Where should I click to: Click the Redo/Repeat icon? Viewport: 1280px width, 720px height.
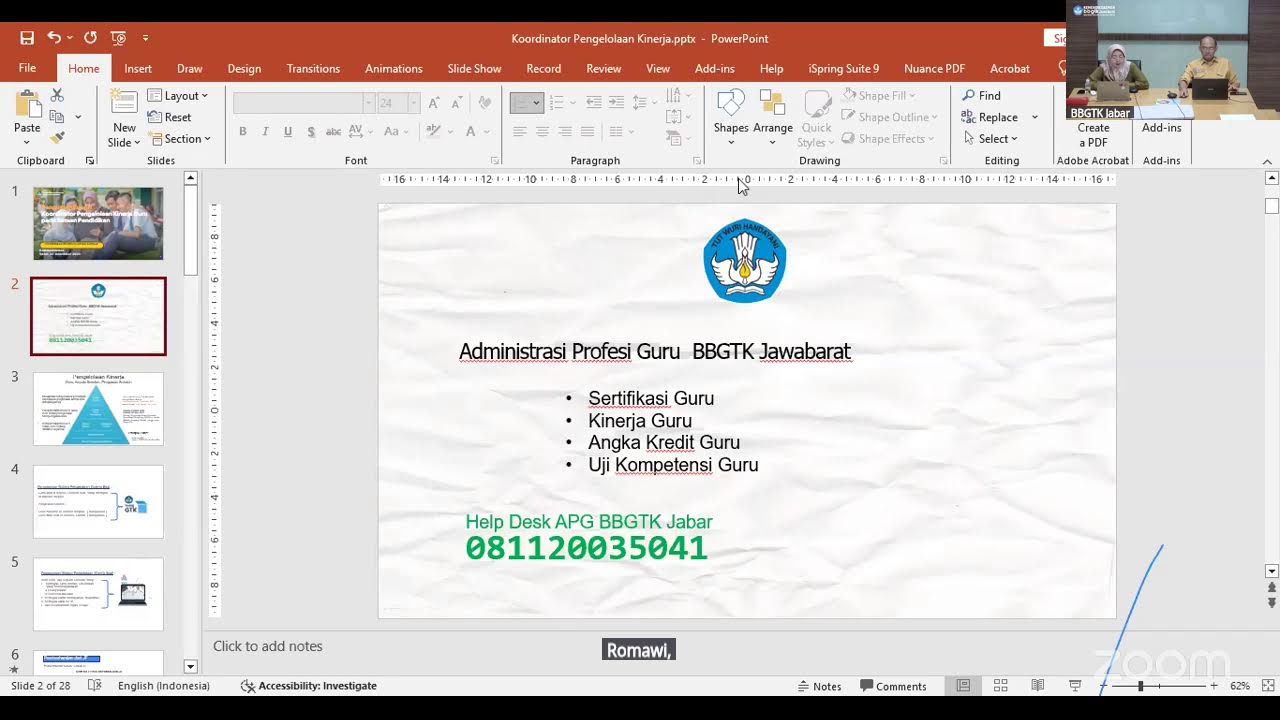(x=90, y=38)
